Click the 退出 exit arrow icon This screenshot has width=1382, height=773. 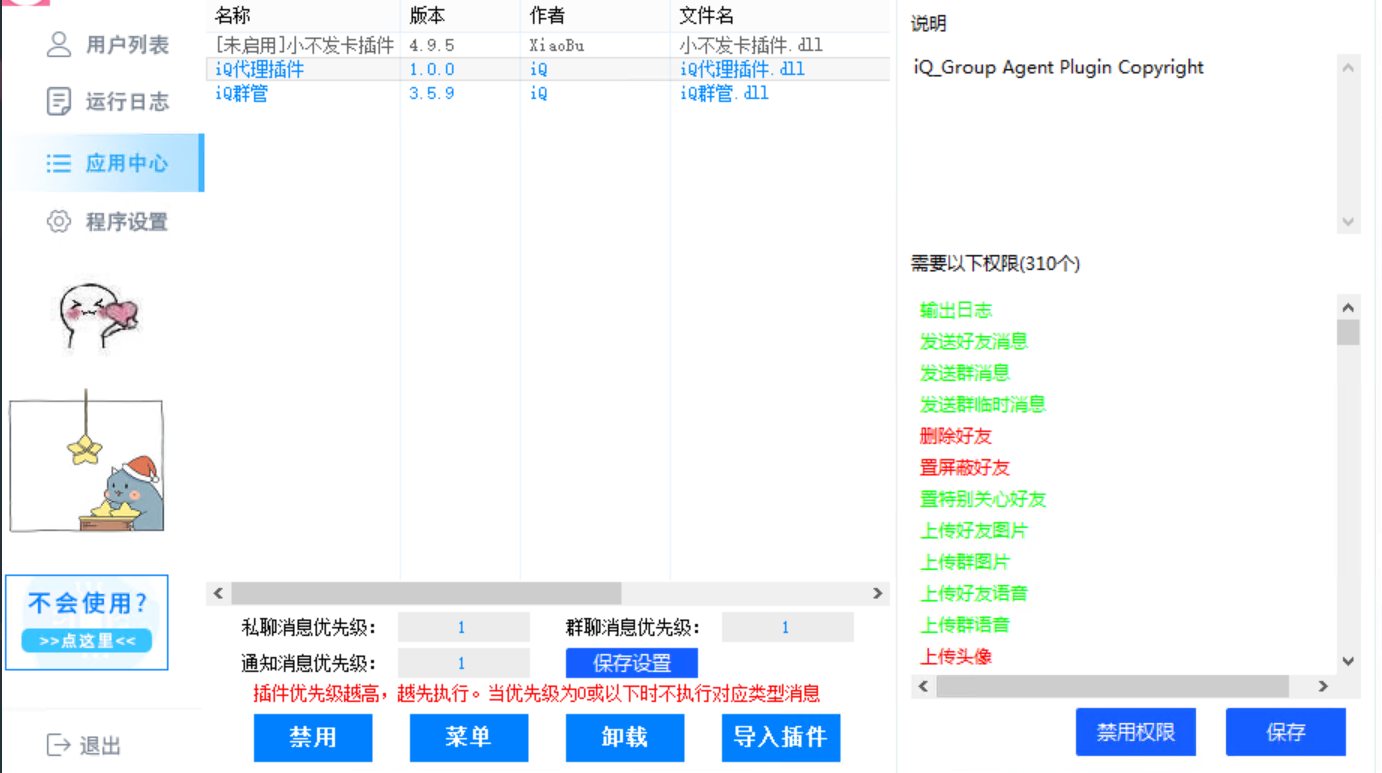[x=59, y=745]
